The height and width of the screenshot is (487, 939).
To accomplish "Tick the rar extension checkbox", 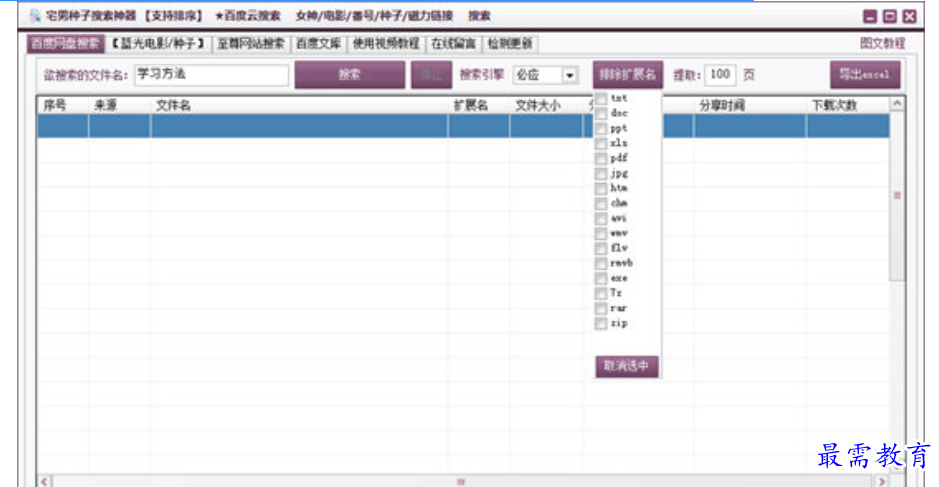I will tap(601, 308).
